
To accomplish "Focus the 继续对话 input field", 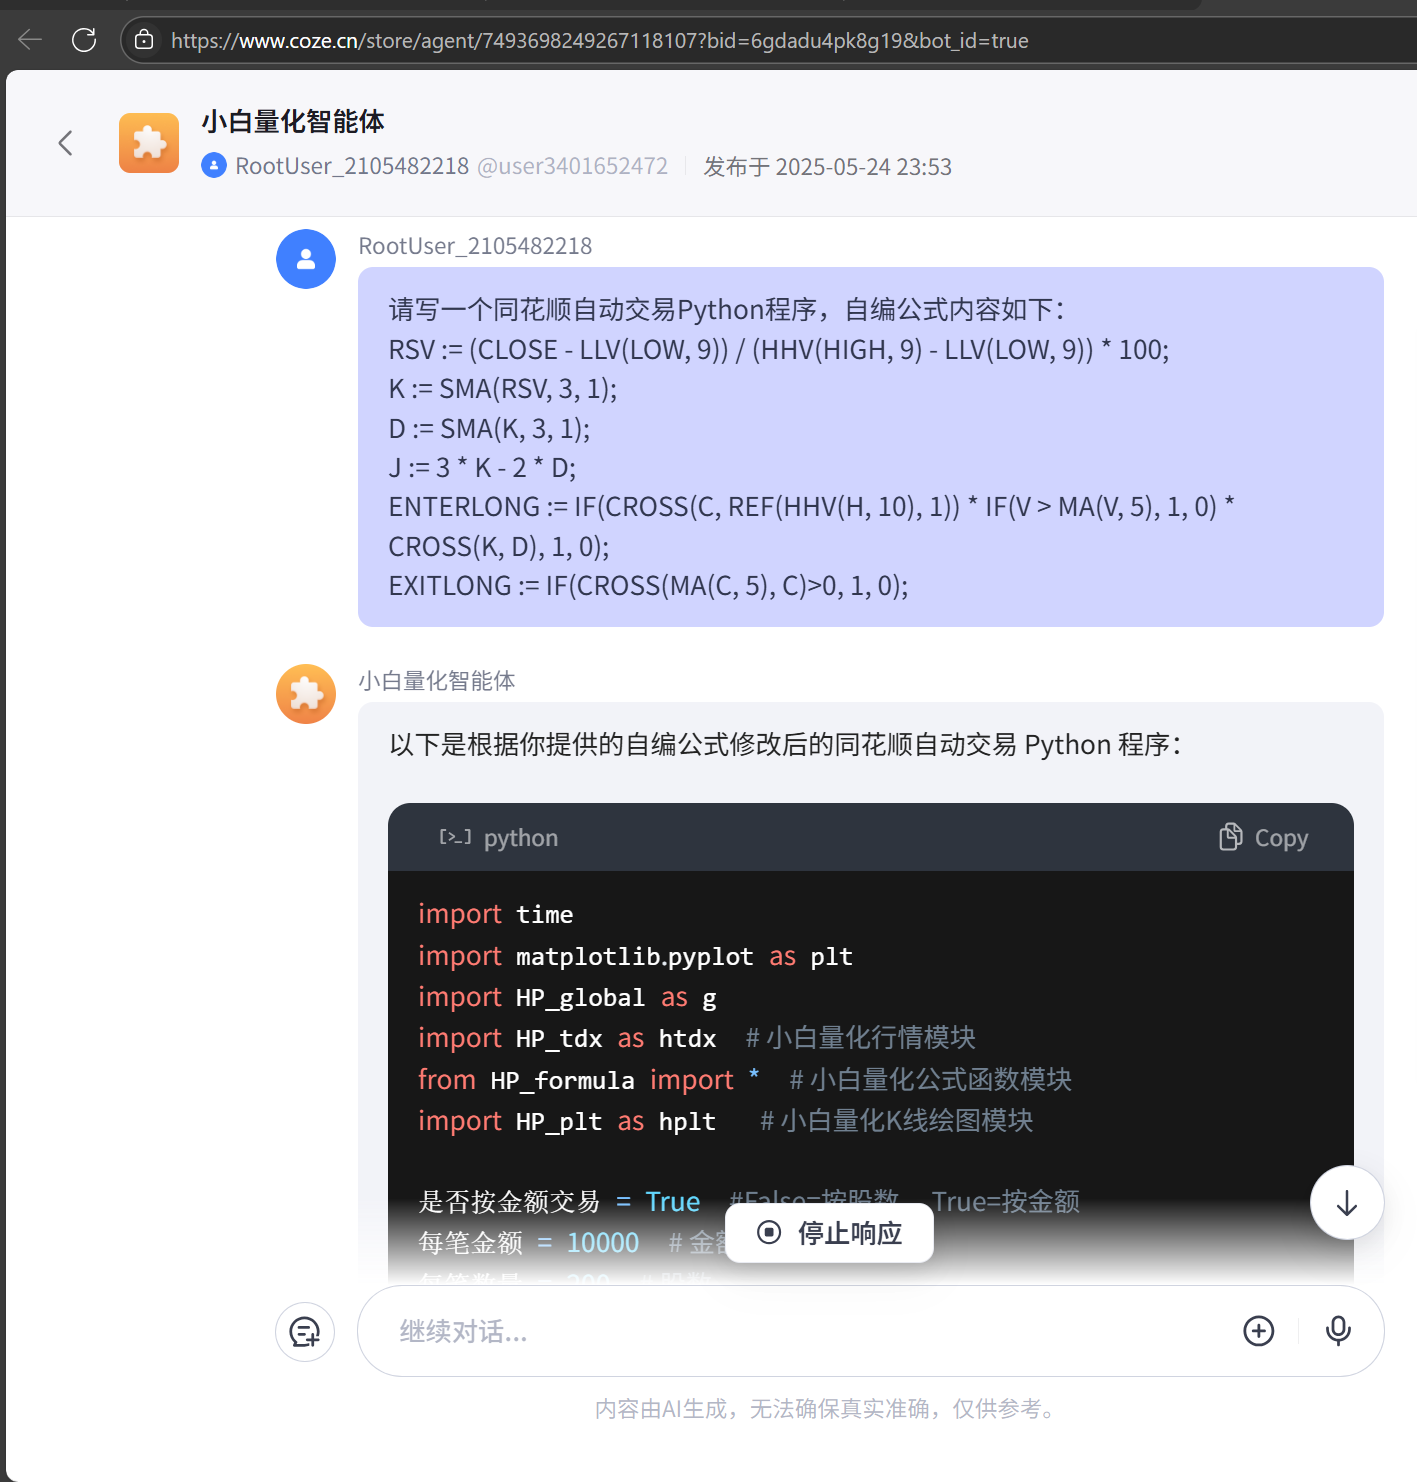I will (800, 1331).
